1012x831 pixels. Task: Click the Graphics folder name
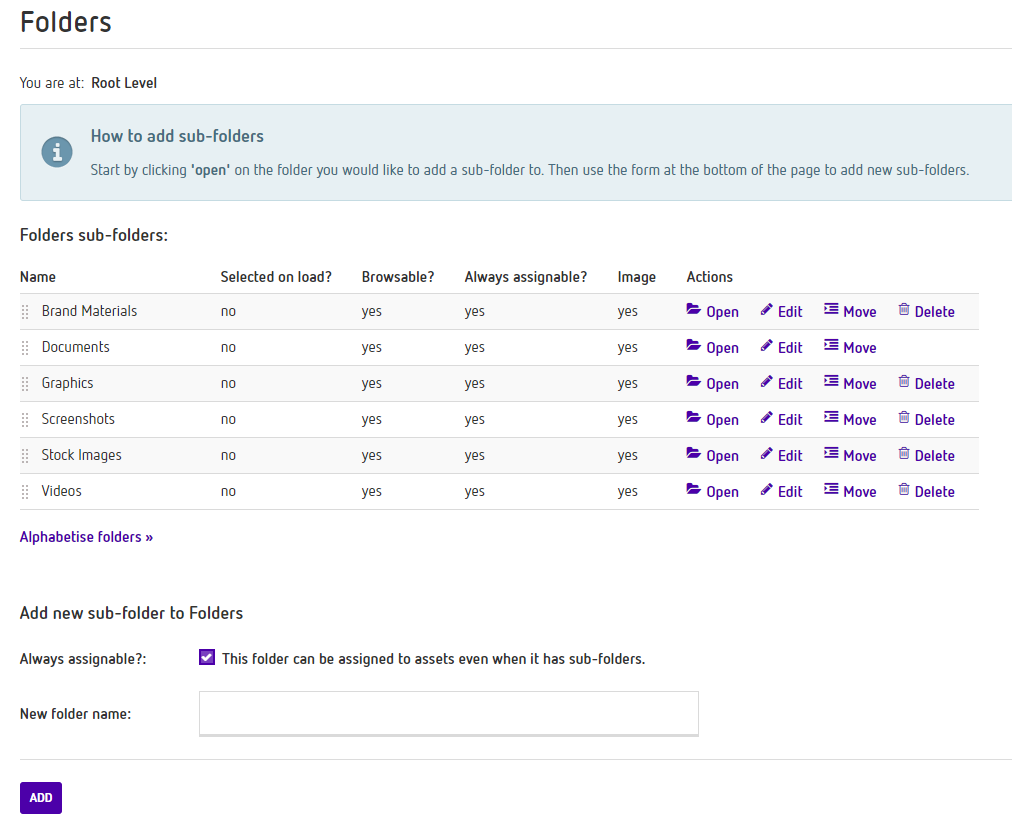[68, 383]
